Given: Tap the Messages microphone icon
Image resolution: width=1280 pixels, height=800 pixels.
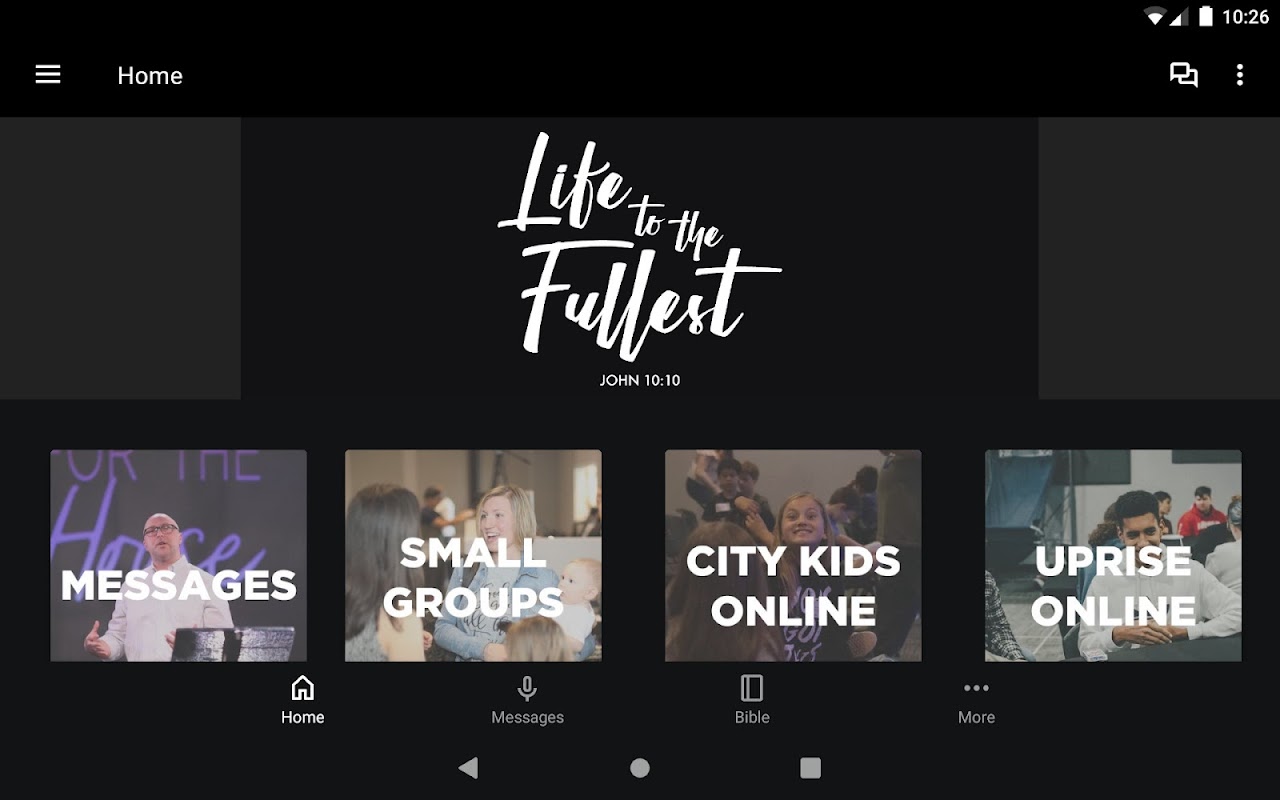Looking at the screenshot, I should tap(527, 688).
